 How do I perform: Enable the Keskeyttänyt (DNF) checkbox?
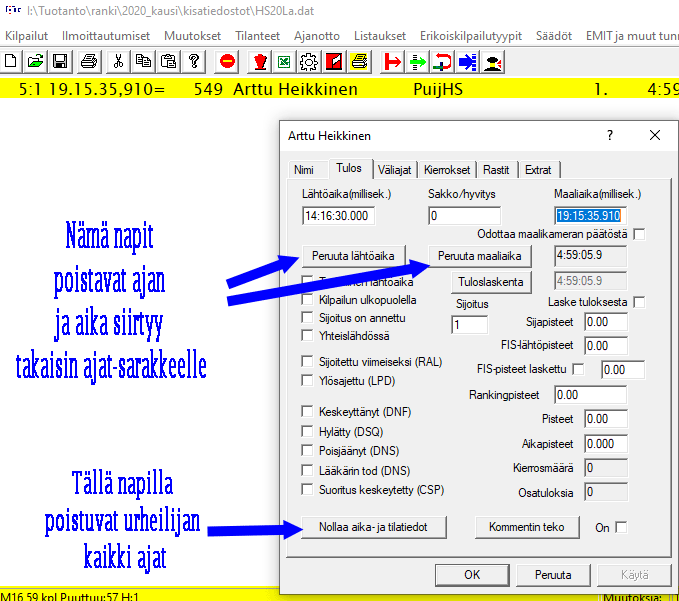point(308,412)
